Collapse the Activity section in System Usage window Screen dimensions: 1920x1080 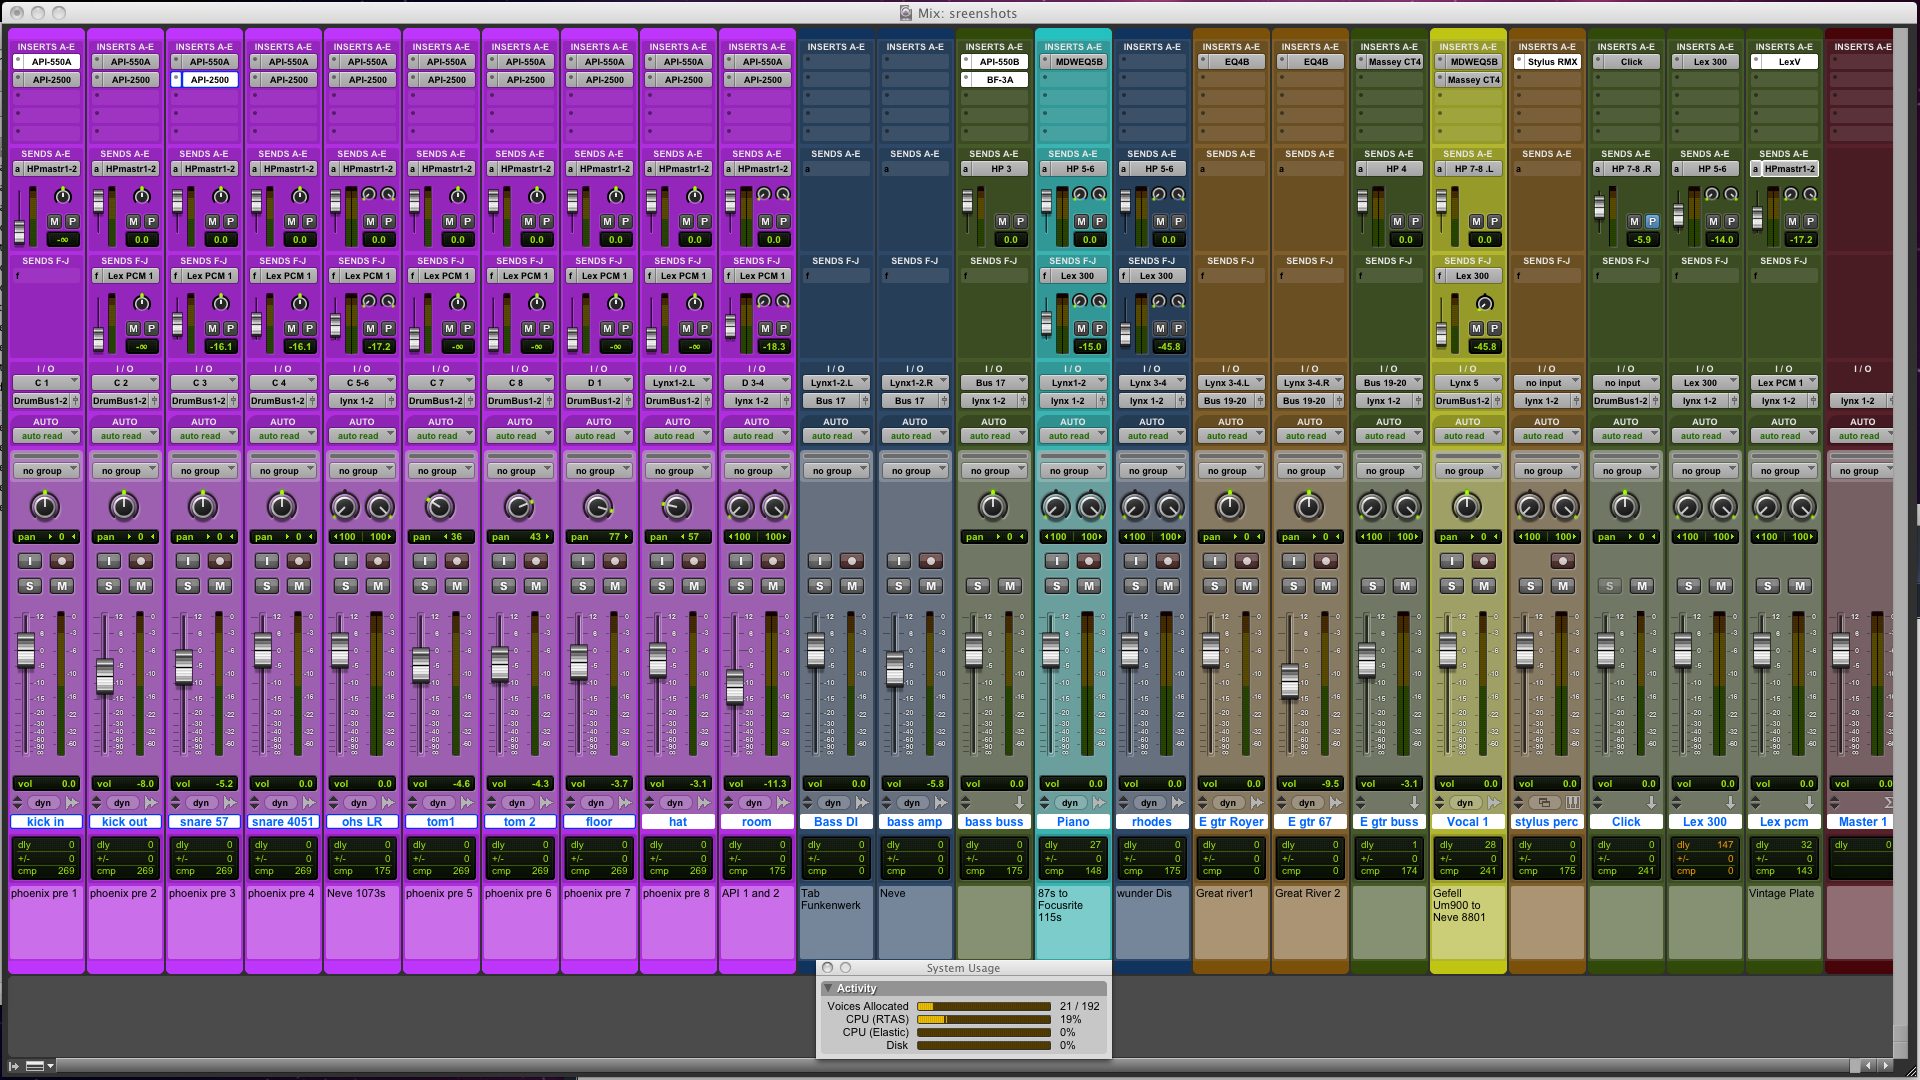[828, 987]
